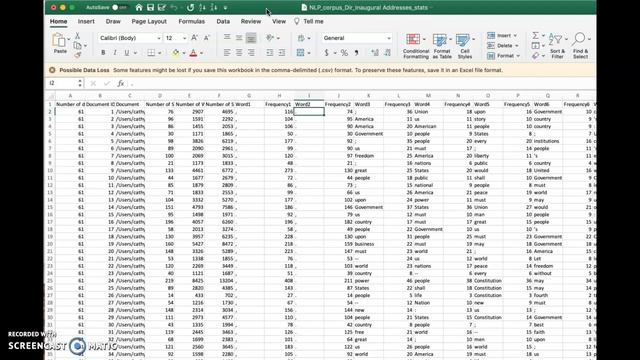Open the Data tab

click(x=223, y=21)
